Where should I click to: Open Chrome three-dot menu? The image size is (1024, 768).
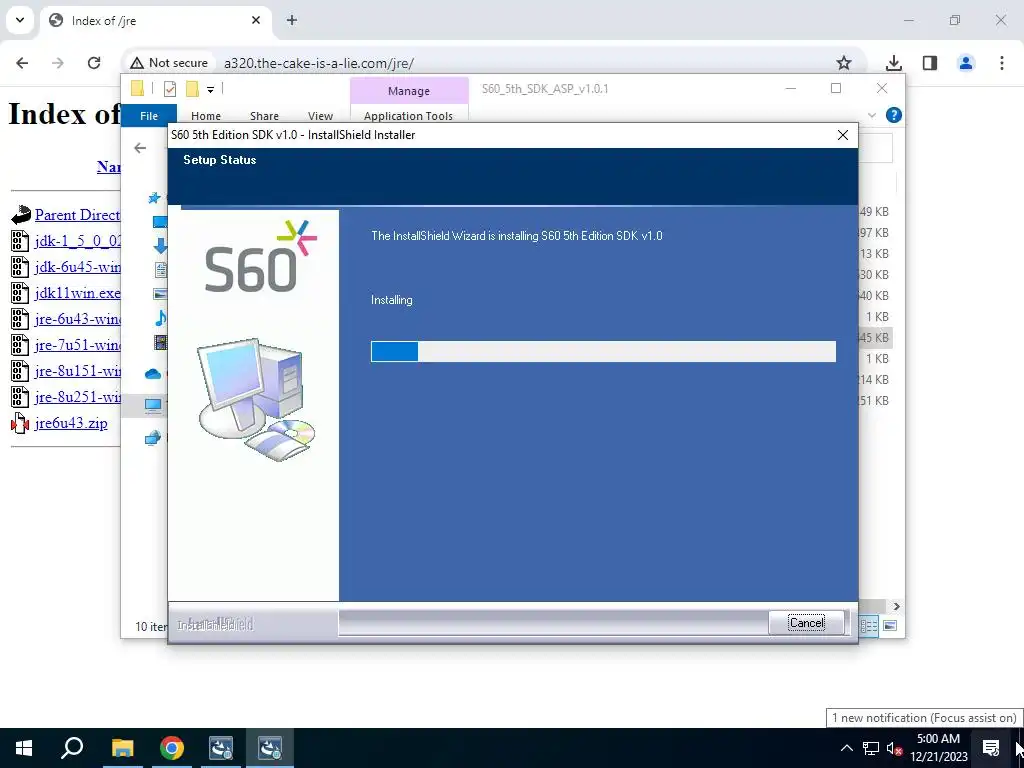click(1002, 63)
